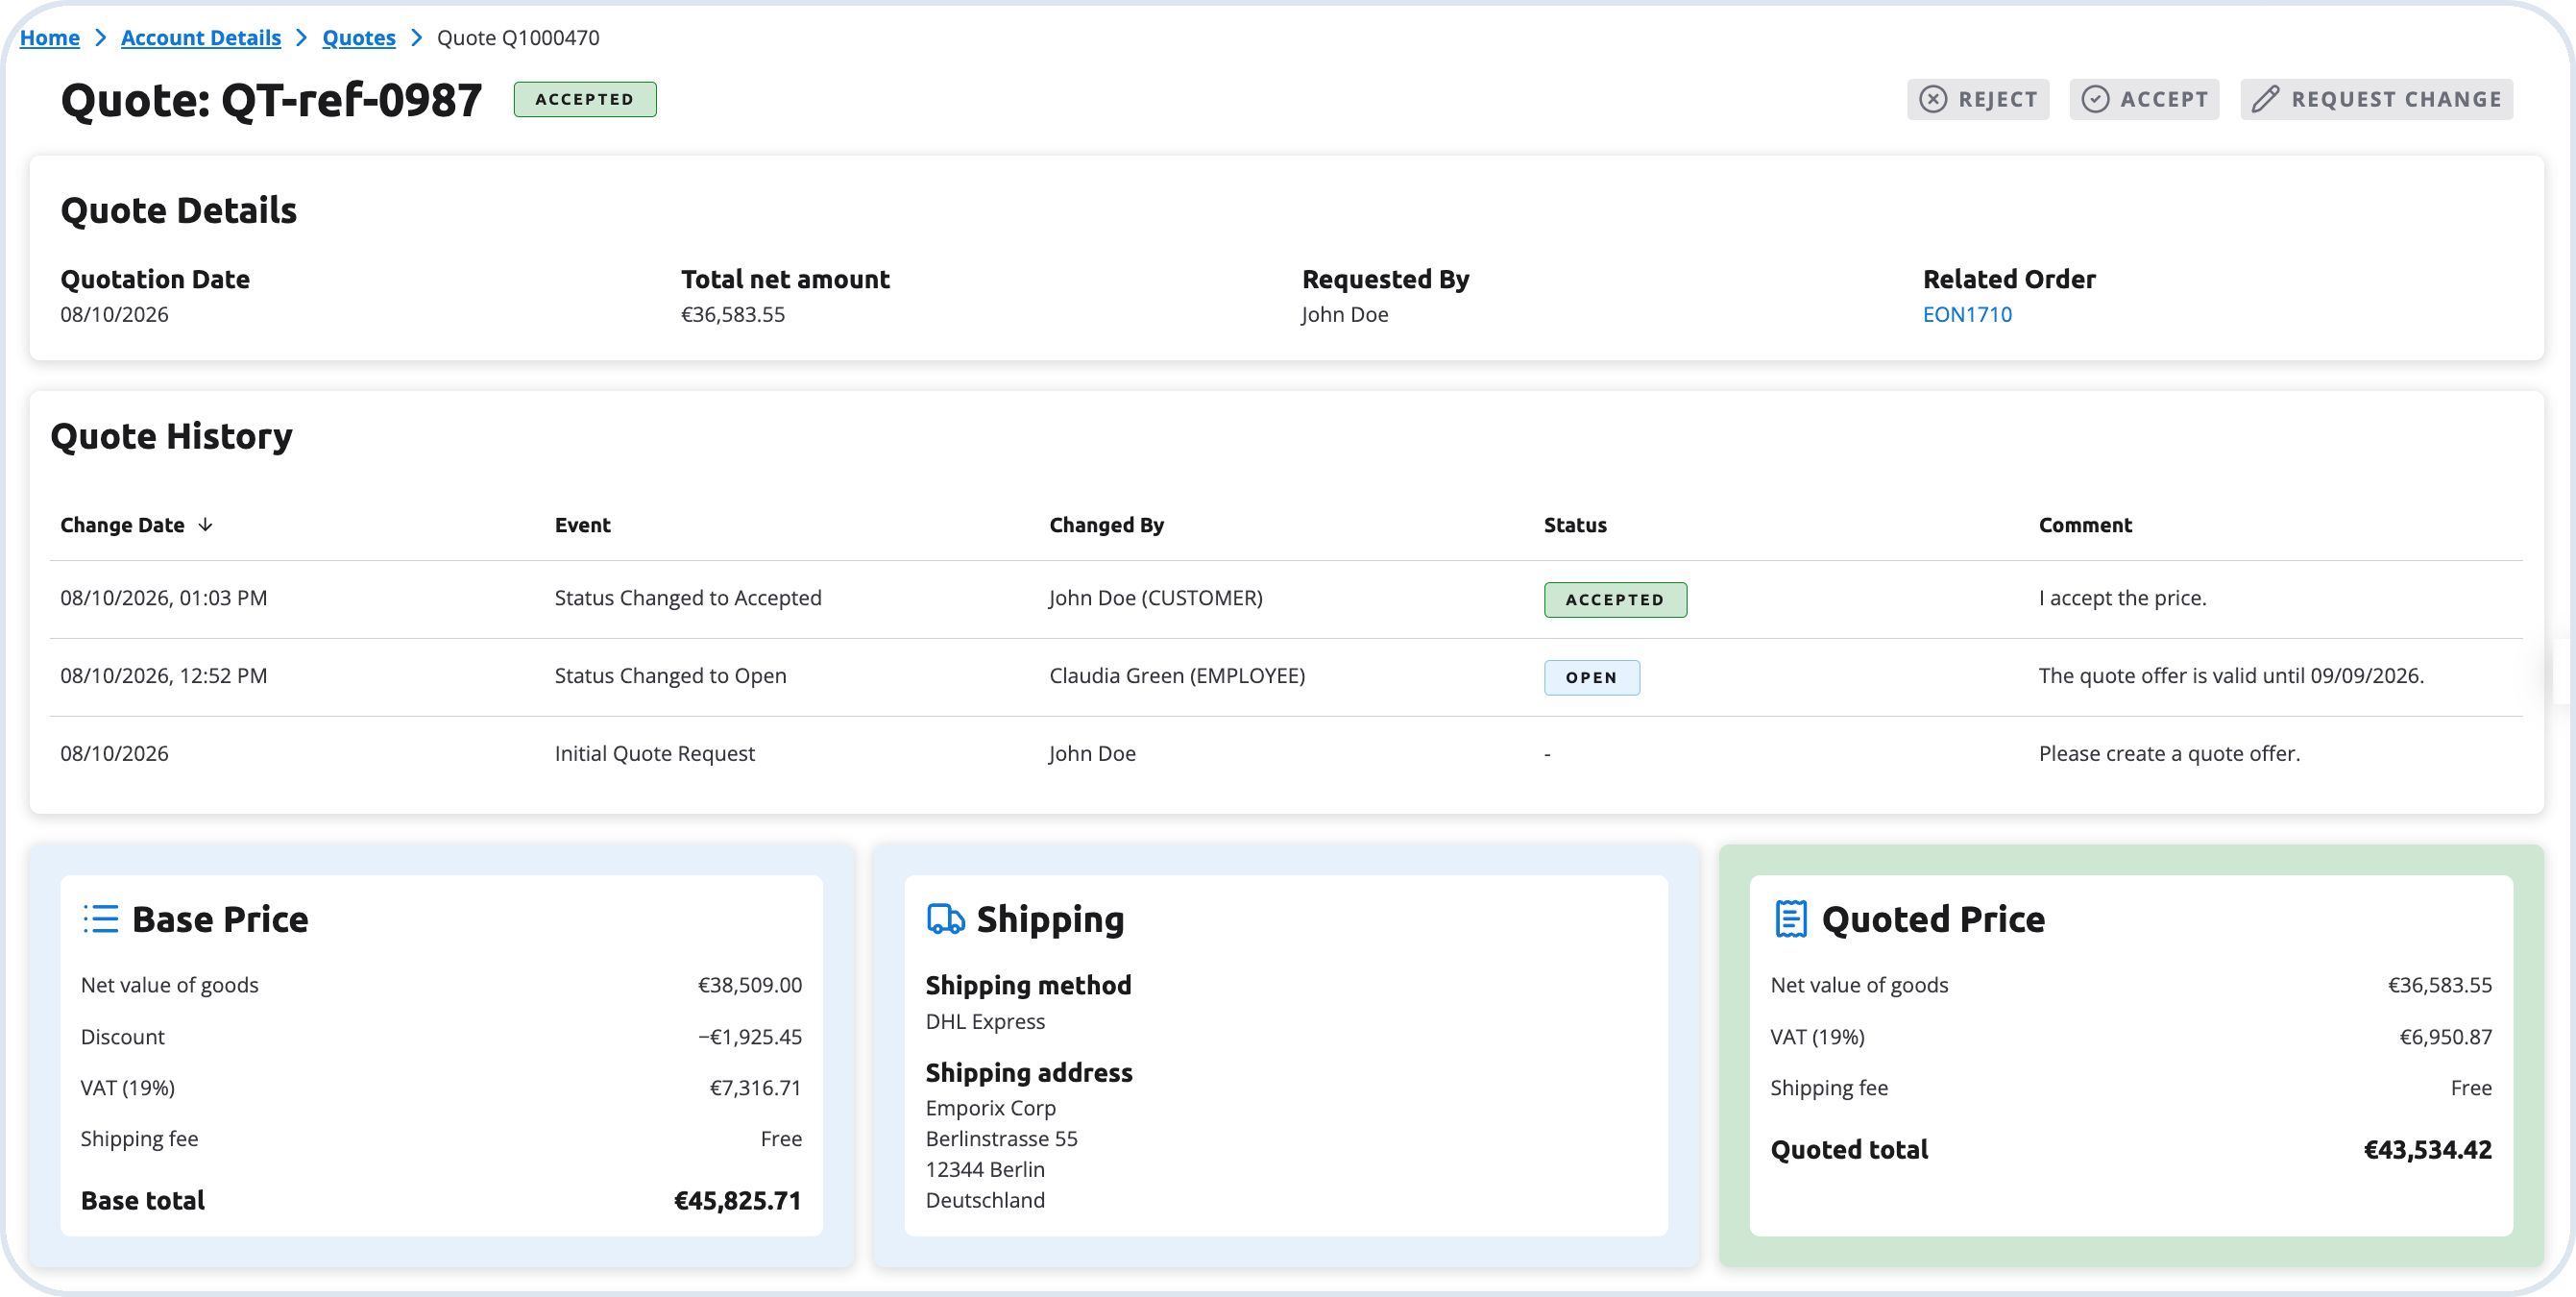Click quoted net value €36,583.55 in Quoted Price
The width and height of the screenshot is (2576, 1297).
click(2439, 985)
